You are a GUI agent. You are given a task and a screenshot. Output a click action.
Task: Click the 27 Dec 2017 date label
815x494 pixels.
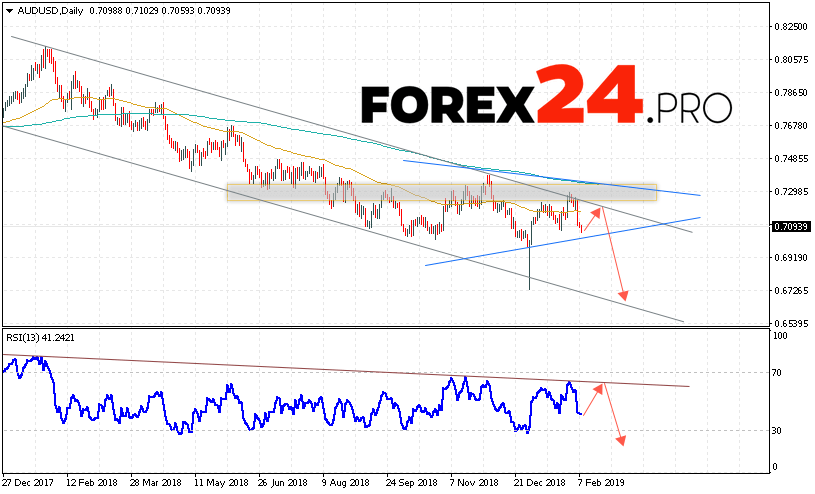[30, 483]
